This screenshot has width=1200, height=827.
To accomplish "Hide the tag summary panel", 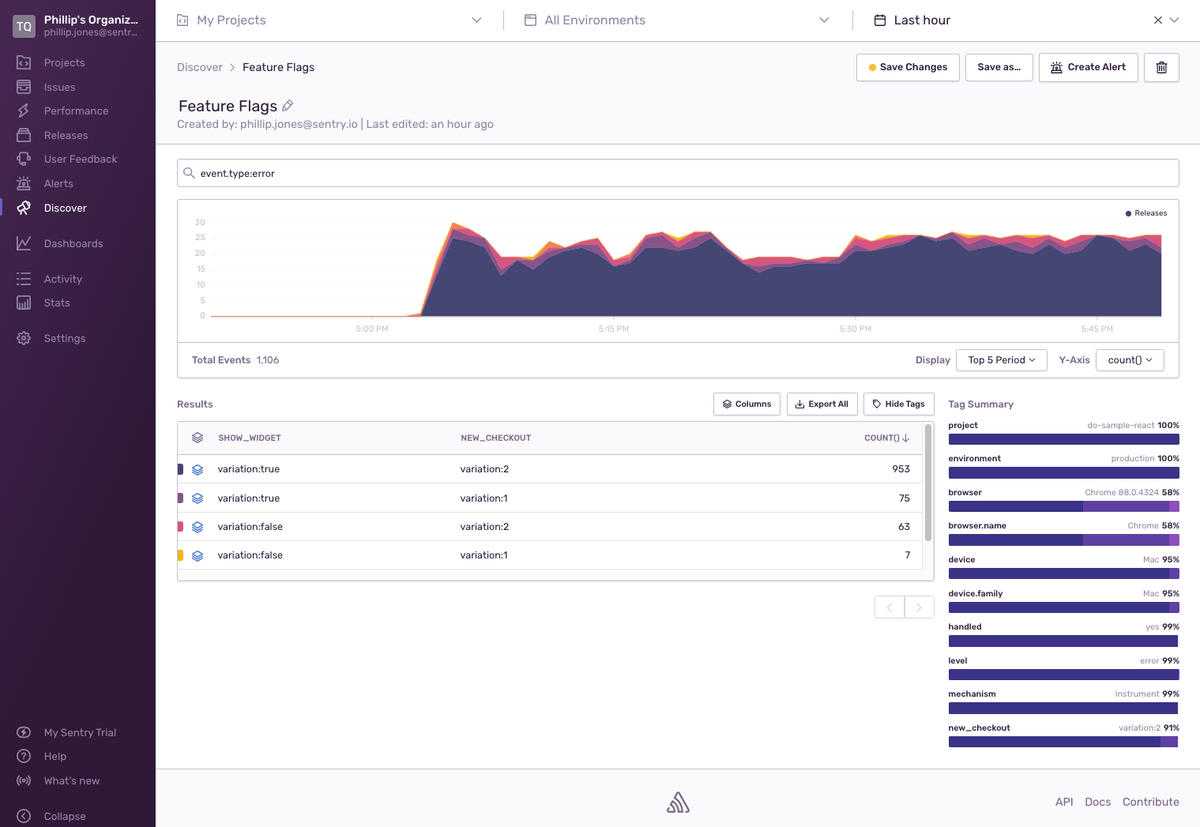I will pos(898,404).
